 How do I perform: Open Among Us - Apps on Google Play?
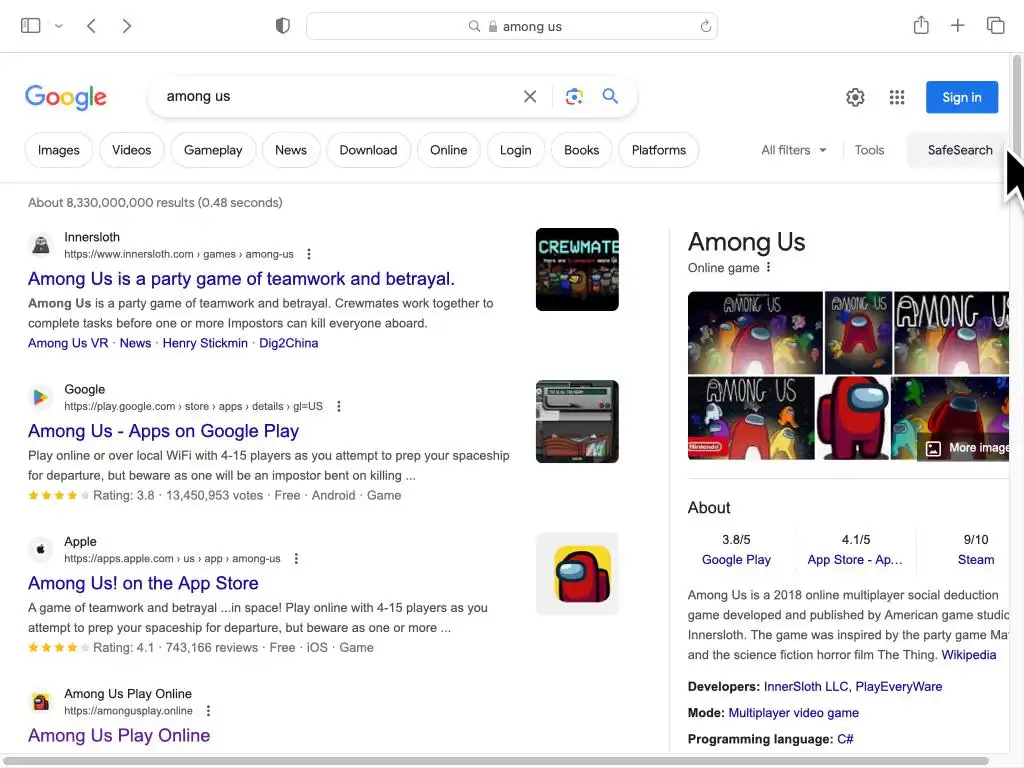(x=163, y=431)
